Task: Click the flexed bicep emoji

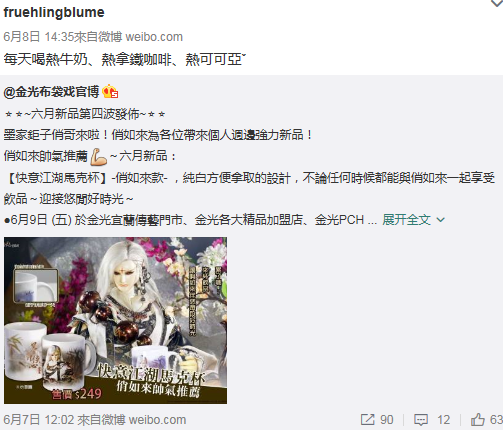Action: point(99,156)
